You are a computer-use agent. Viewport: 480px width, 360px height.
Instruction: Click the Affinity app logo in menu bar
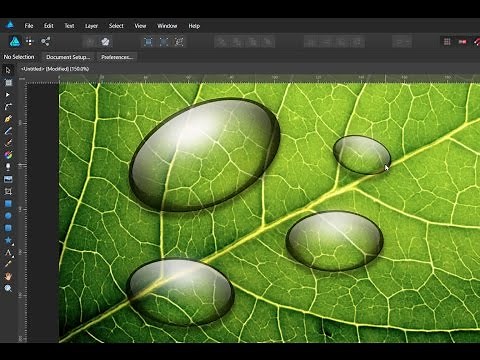(x=10, y=25)
